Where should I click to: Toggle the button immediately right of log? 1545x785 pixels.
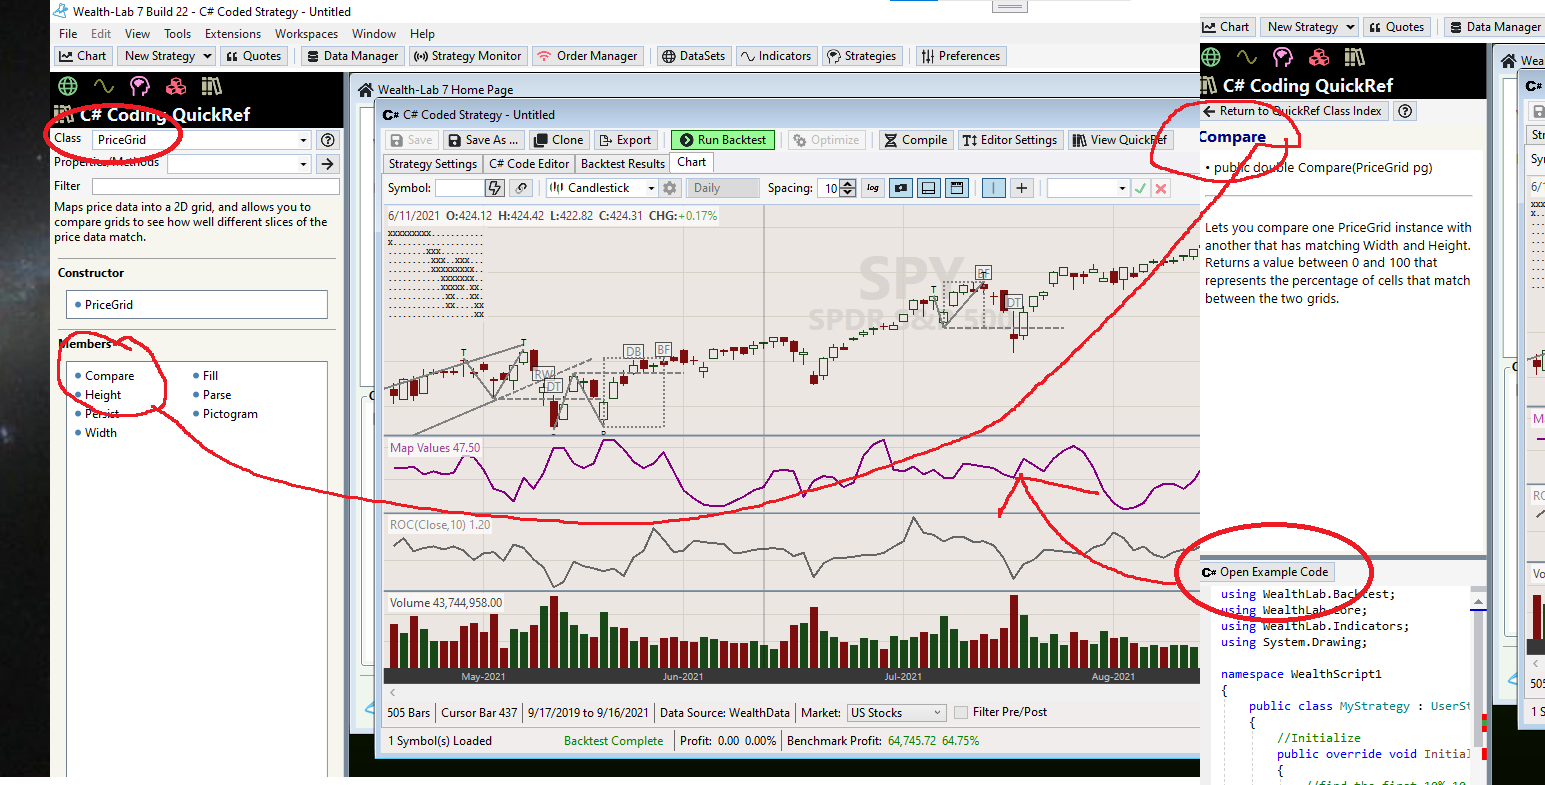(x=901, y=188)
